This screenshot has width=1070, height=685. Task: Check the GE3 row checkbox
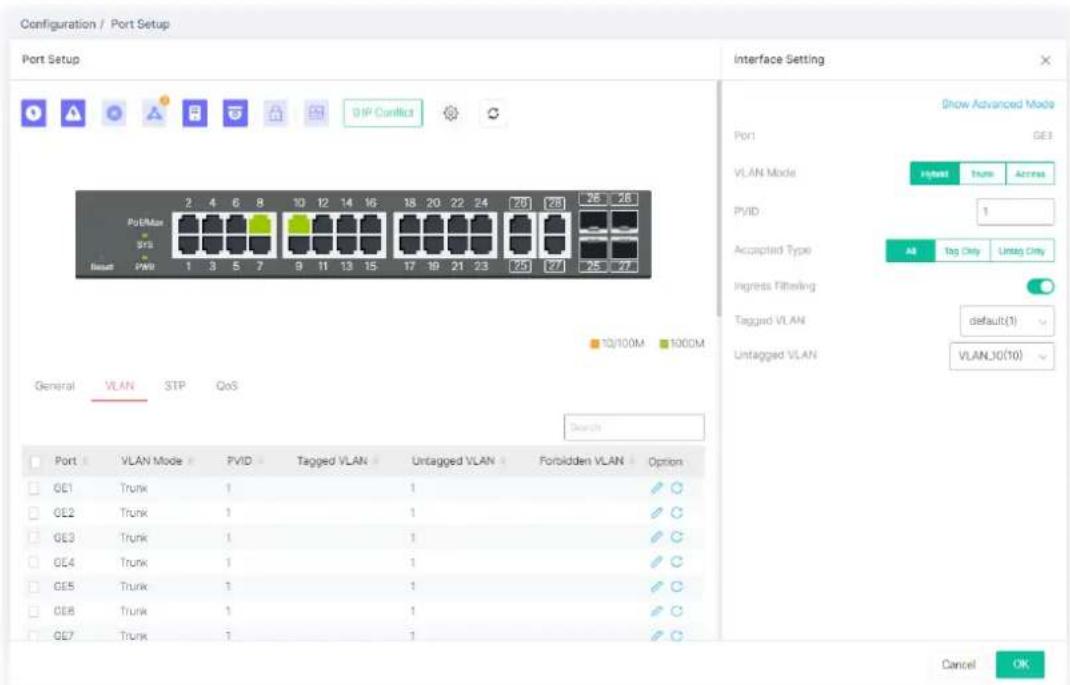point(34,537)
